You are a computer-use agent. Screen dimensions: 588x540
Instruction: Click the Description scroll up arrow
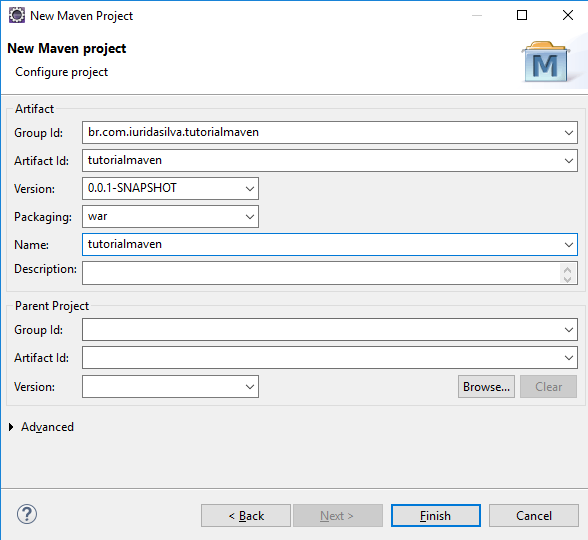tap(567, 269)
